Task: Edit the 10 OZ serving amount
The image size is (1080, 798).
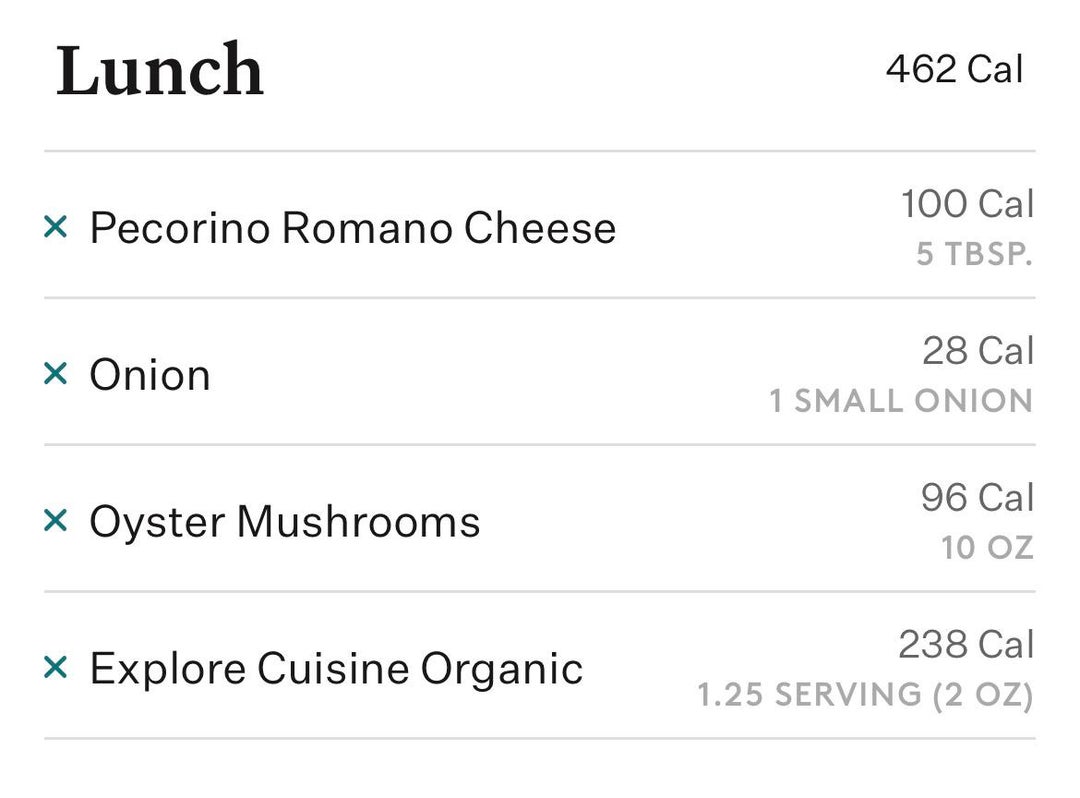Action: coord(986,548)
